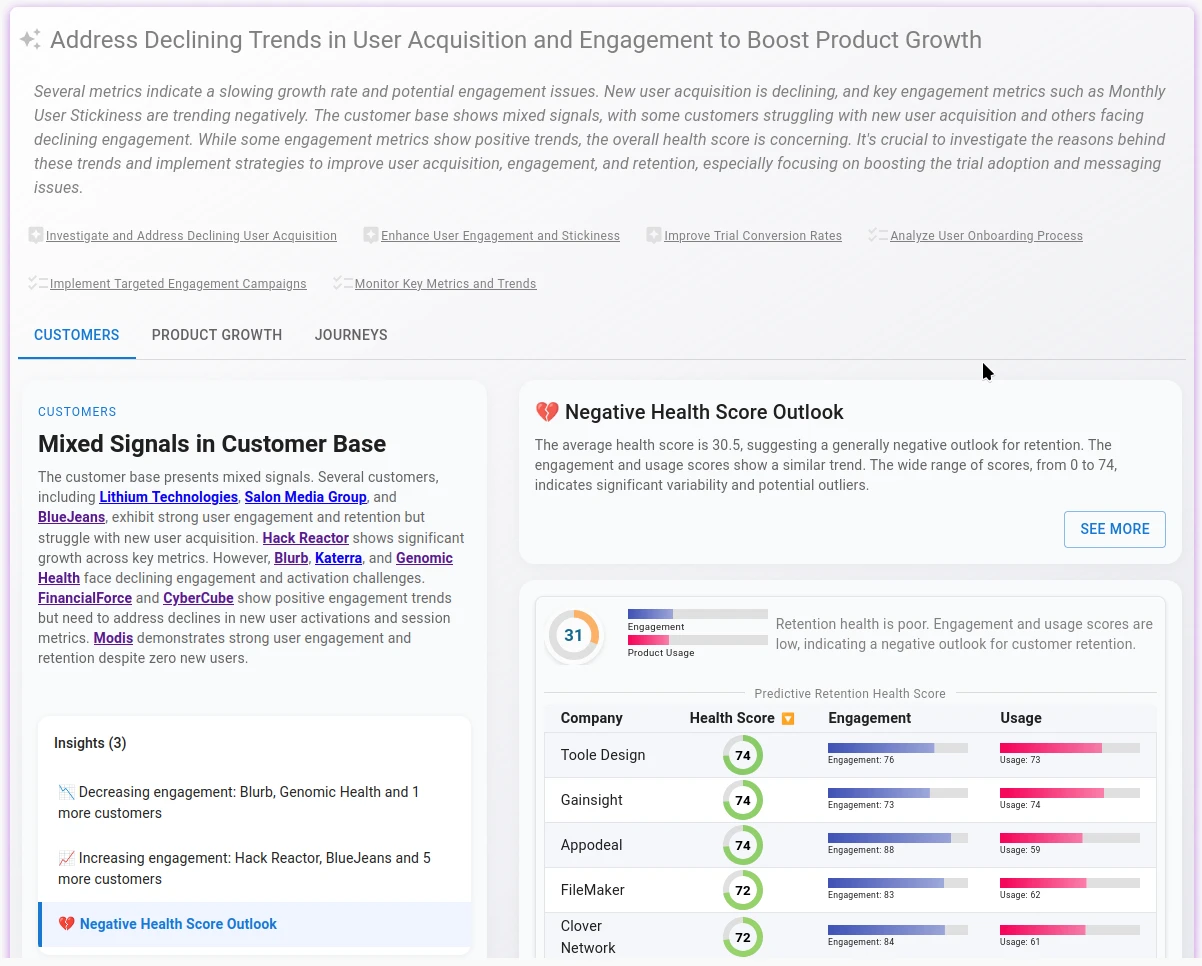Open the Hack Reactor customer link
This screenshot has width=1202, height=966.
(306, 538)
